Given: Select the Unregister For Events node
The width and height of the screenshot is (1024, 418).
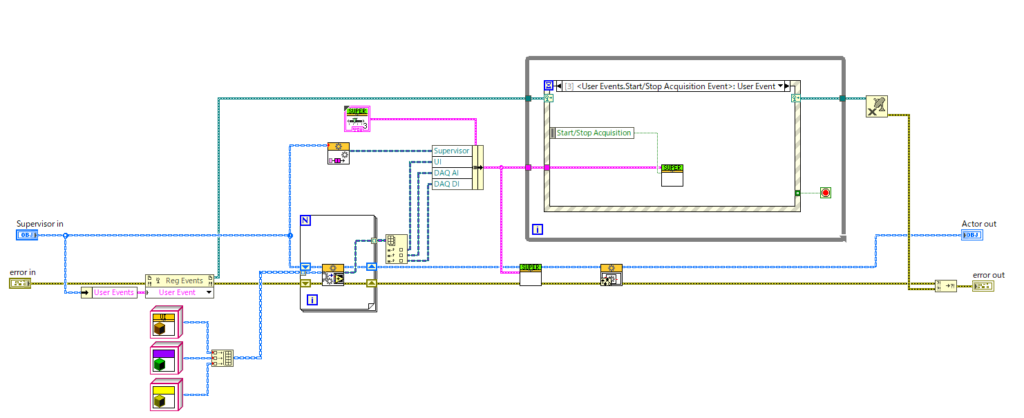Looking at the screenshot, I should click(x=876, y=106).
